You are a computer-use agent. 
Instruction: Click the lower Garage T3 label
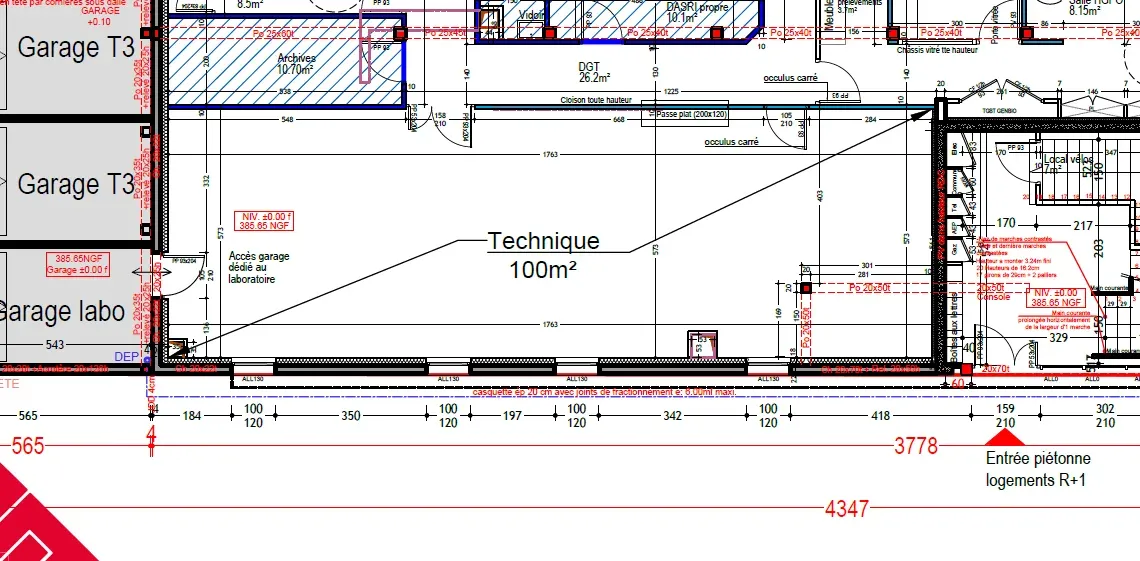click(76, 184)
